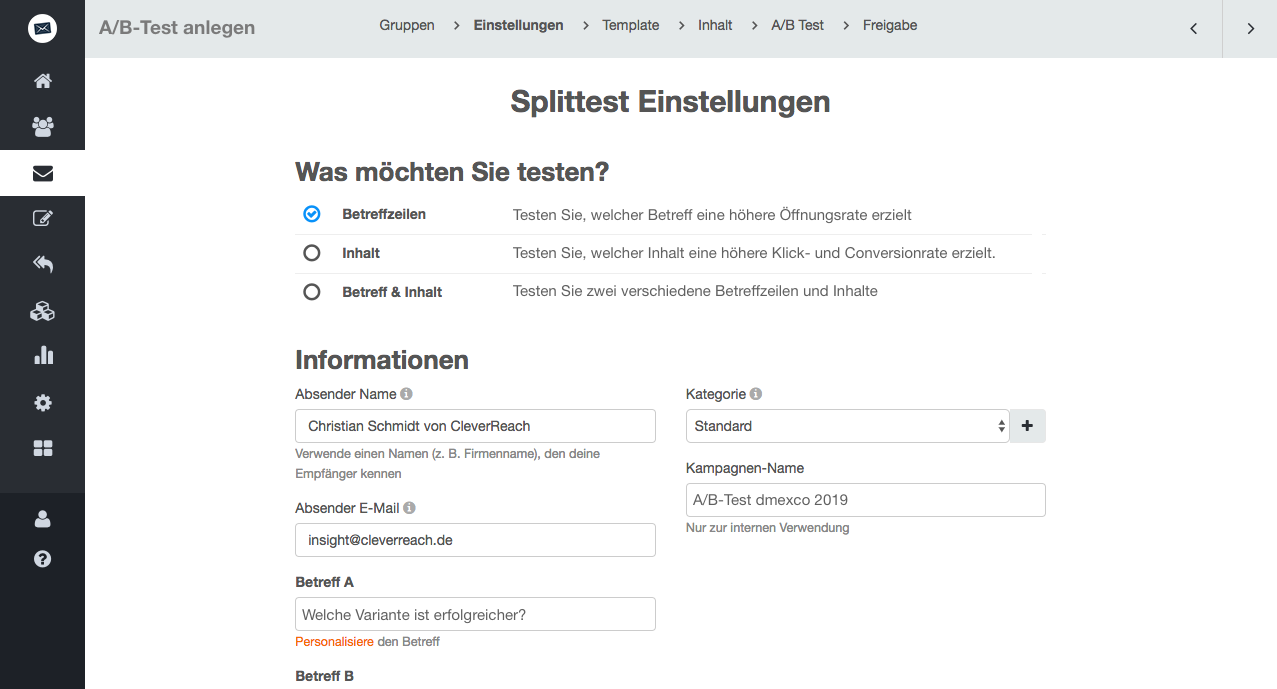Go to next step with right arrow
The image size is (1277, 689).
coord(1250,28)
